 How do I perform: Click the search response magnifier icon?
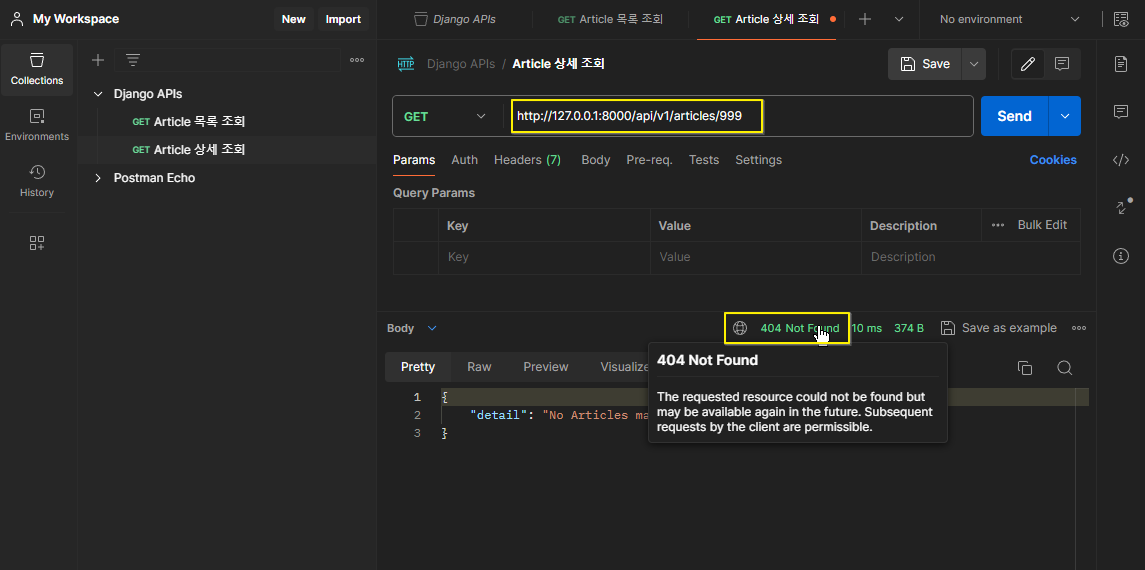[x=1065, y=368]
